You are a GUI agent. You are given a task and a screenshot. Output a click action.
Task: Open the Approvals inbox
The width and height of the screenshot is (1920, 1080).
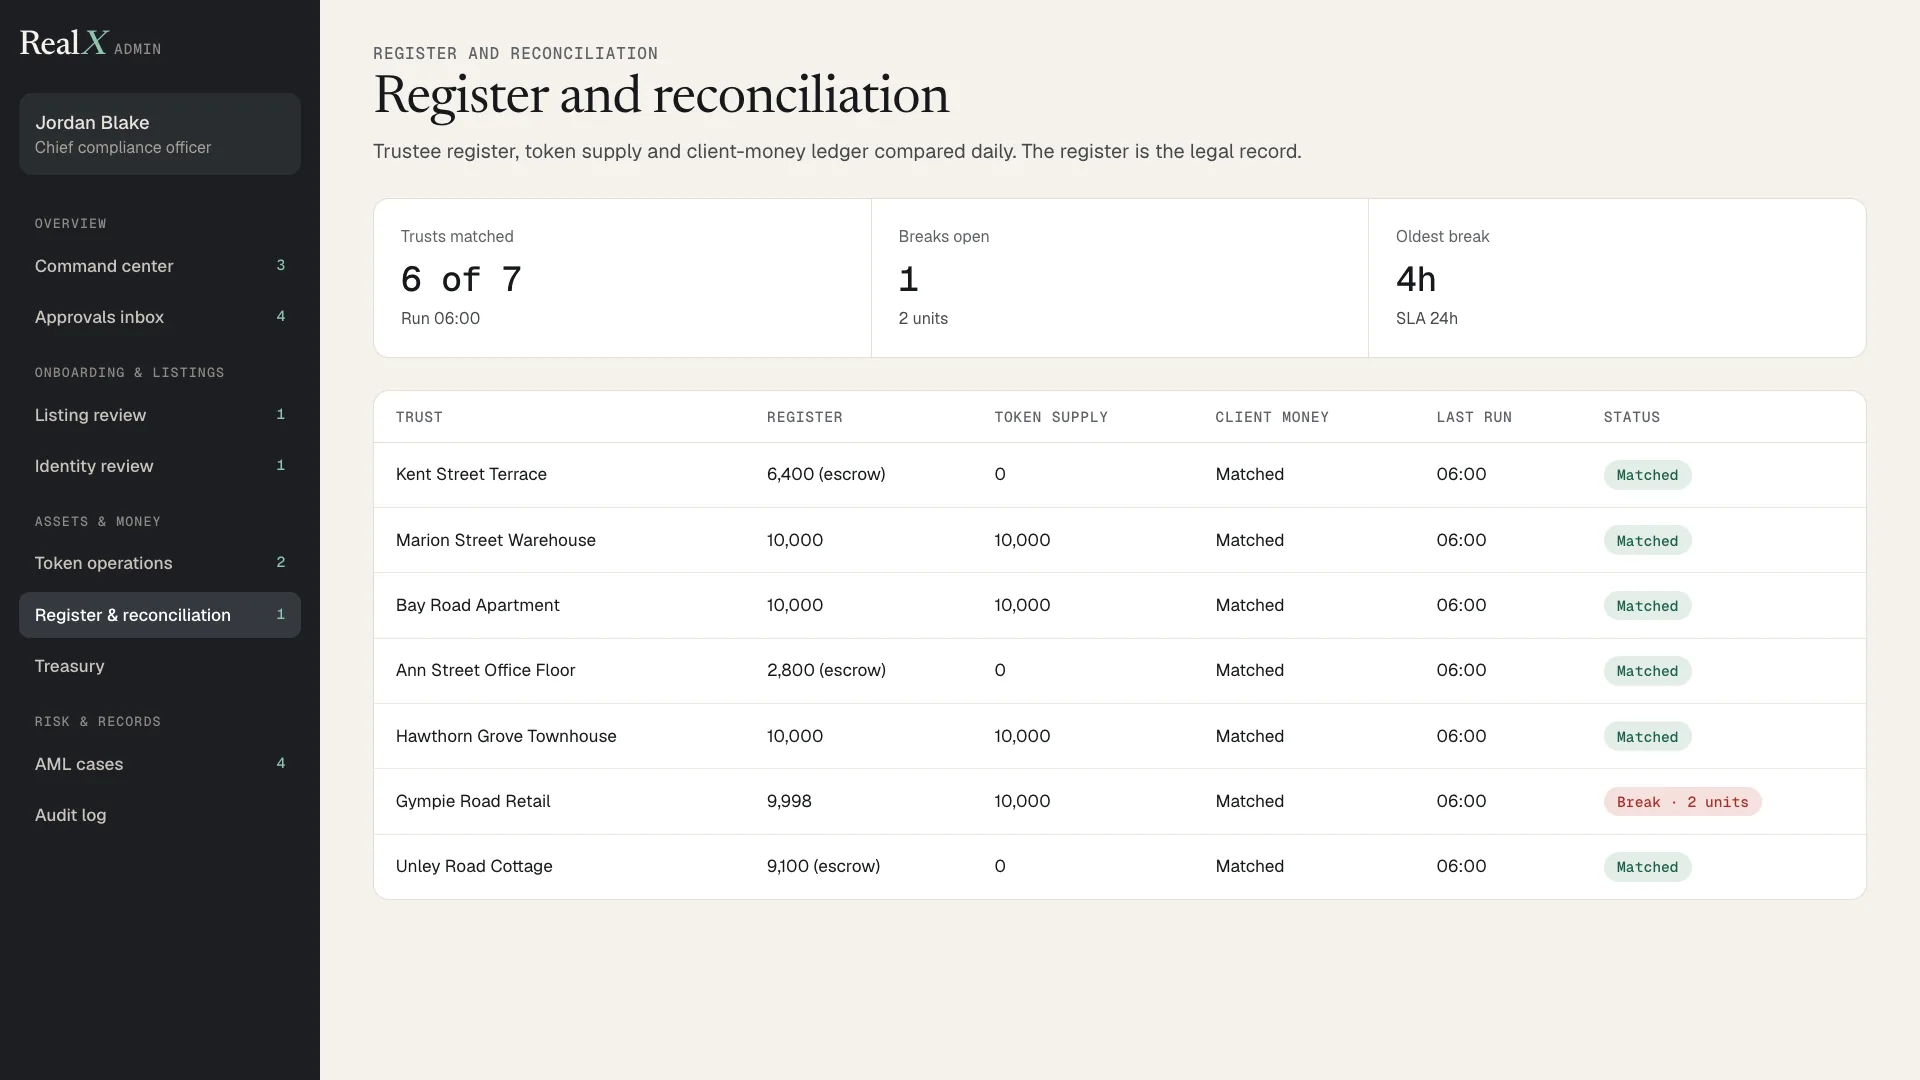[x=160, y=317]
